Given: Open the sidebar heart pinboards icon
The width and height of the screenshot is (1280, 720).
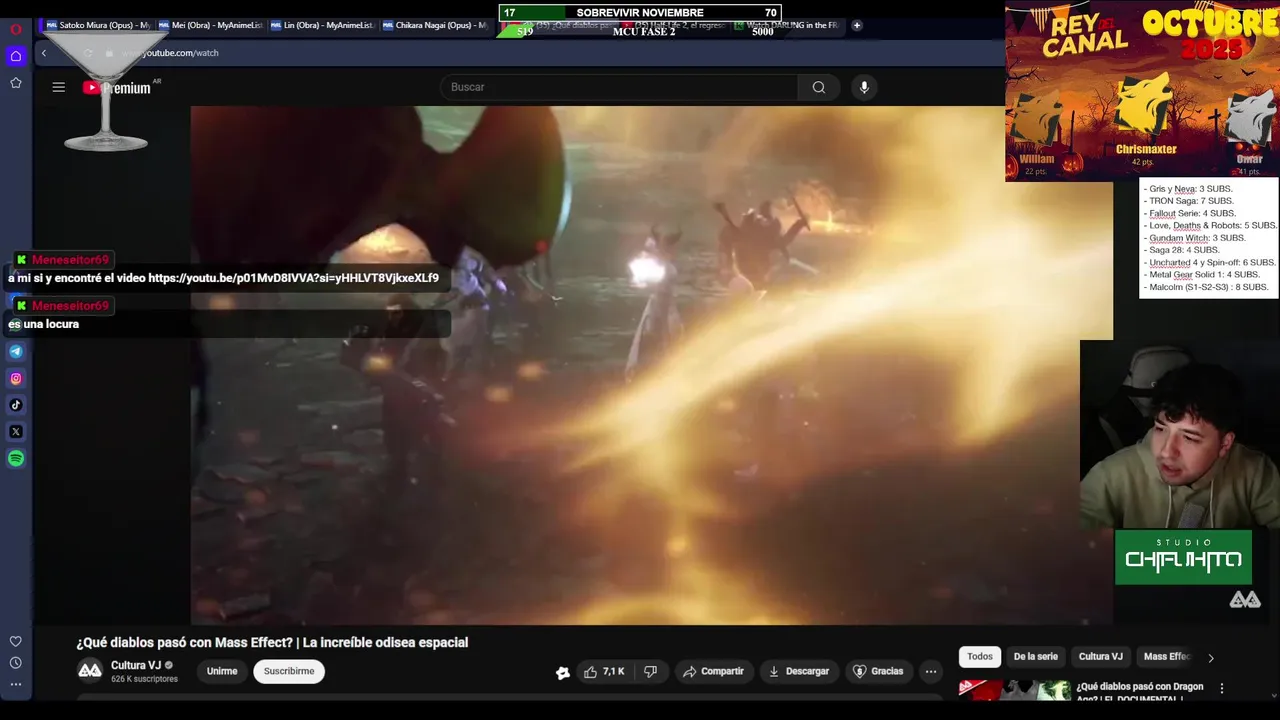Looking at the screenshot, I should click(x=16, y=641).
